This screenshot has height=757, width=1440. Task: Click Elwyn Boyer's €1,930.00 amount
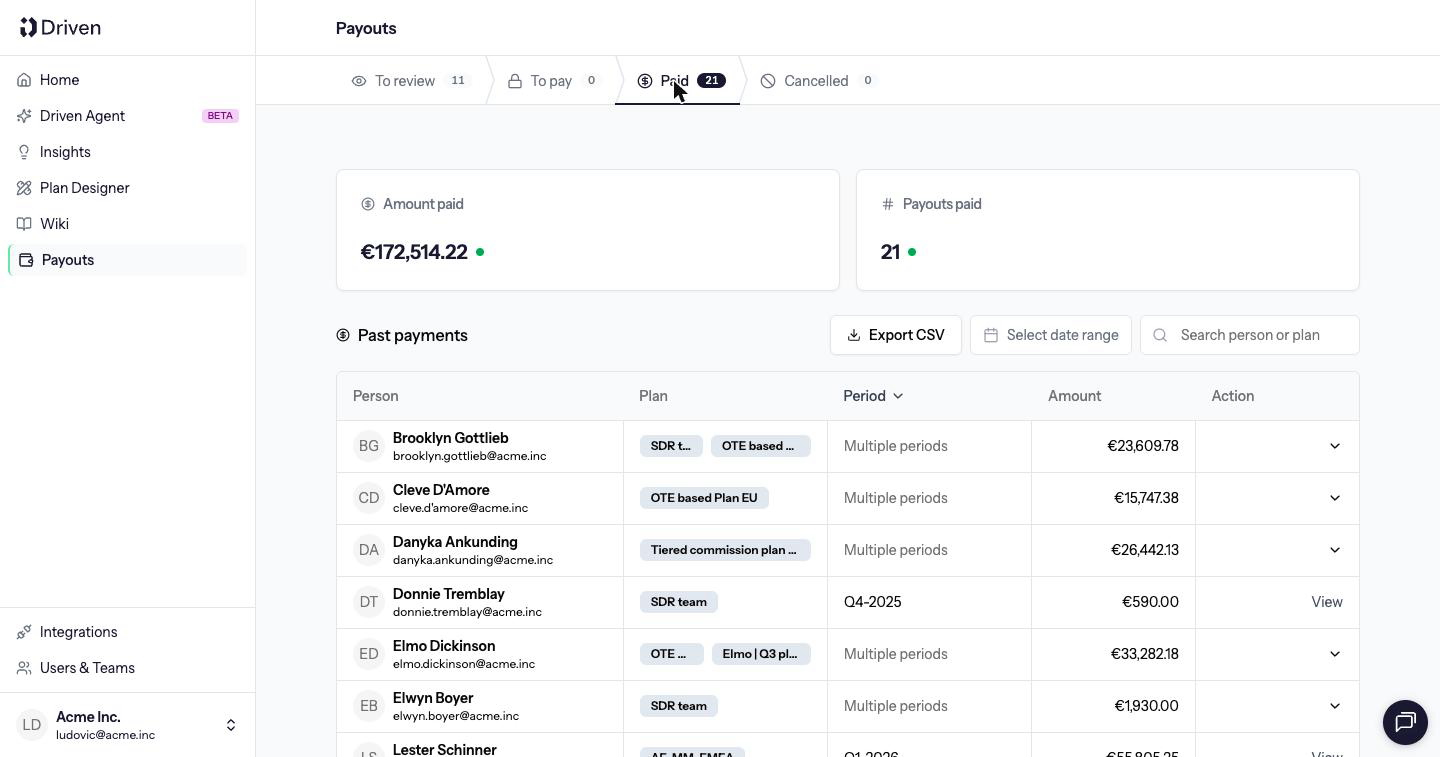tap(1146, 706)
